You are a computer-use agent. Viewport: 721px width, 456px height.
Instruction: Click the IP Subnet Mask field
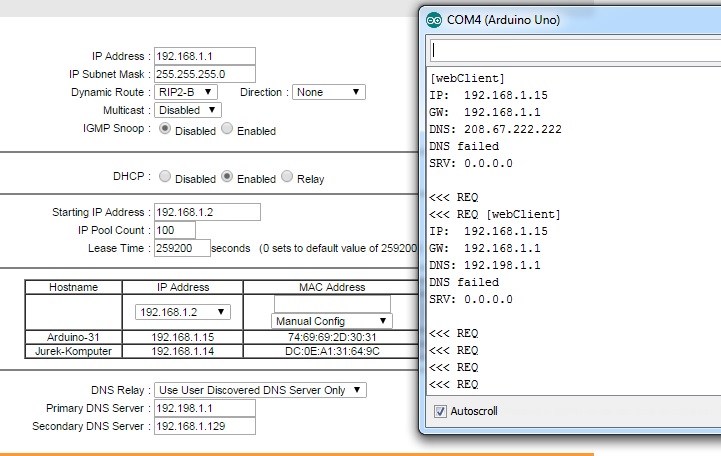205,74
